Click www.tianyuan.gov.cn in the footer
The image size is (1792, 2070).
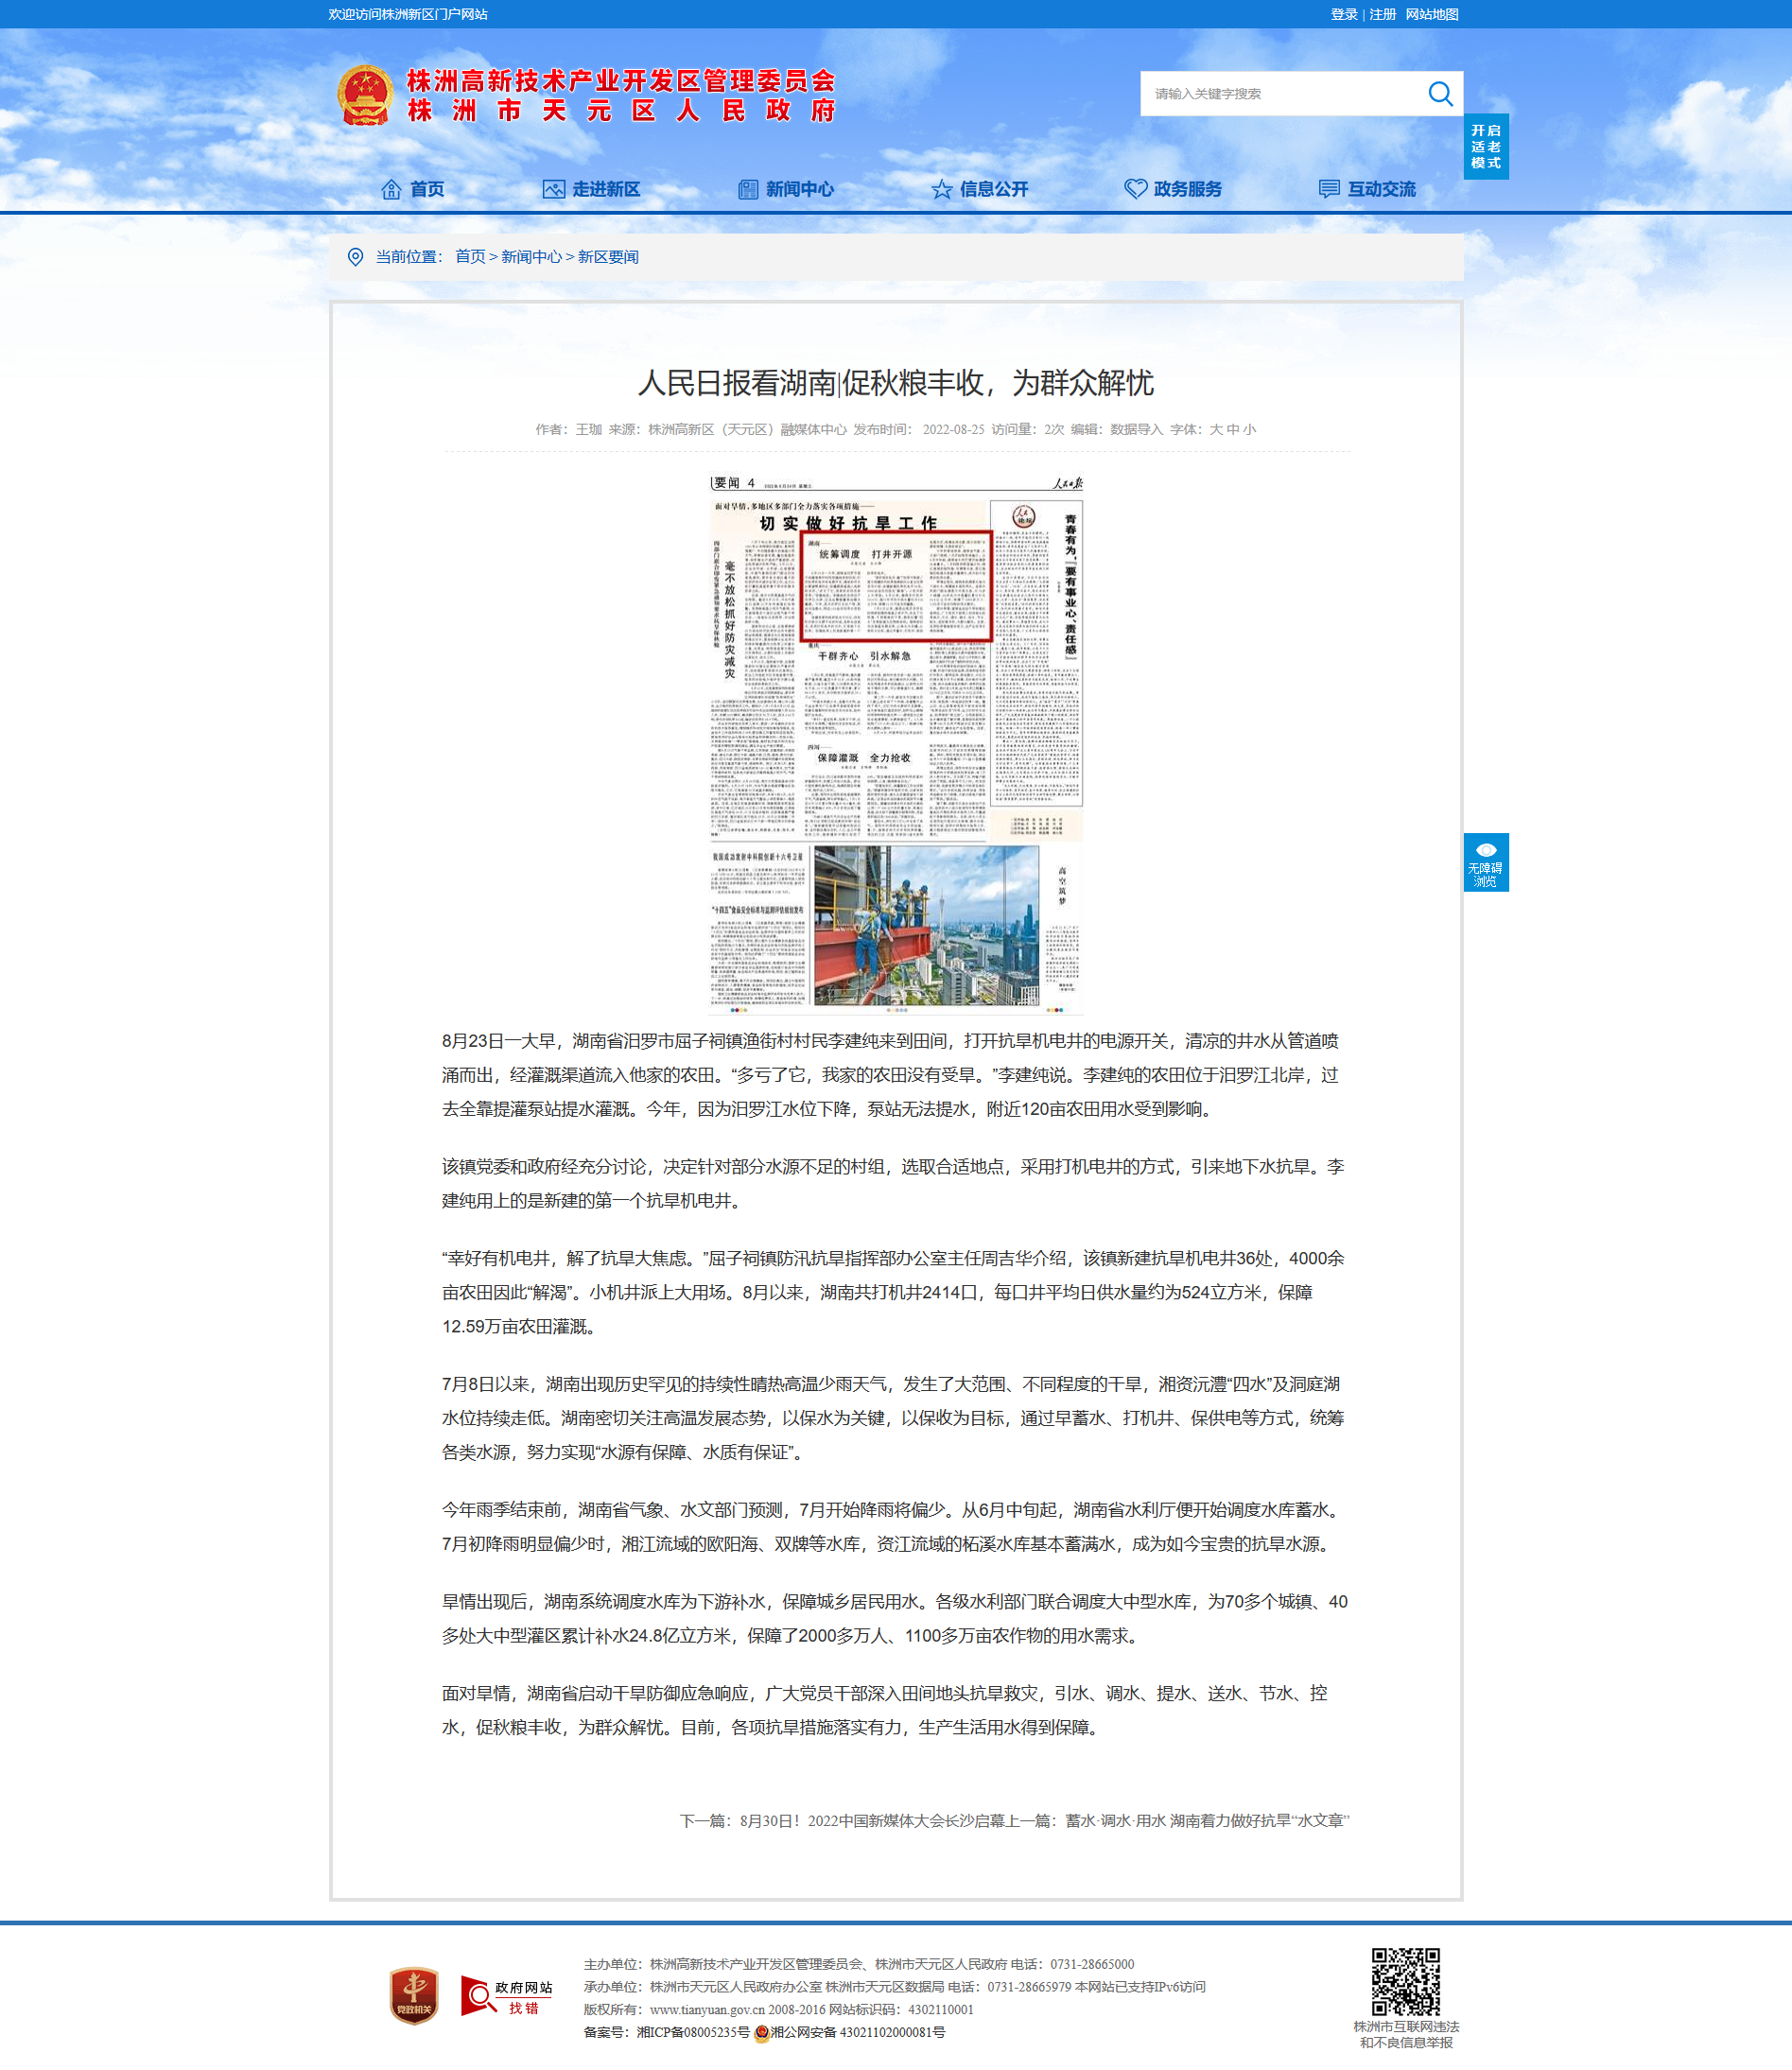coord(707,2010)
